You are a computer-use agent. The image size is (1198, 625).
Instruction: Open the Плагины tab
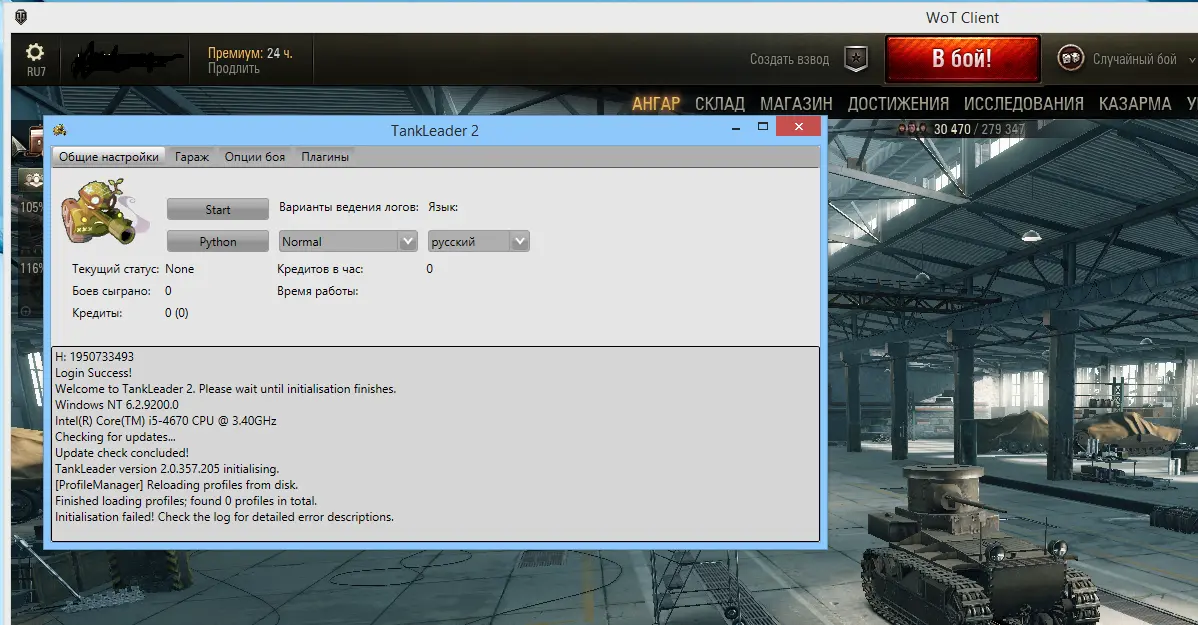pyautogui.click(x=325, y=157)
